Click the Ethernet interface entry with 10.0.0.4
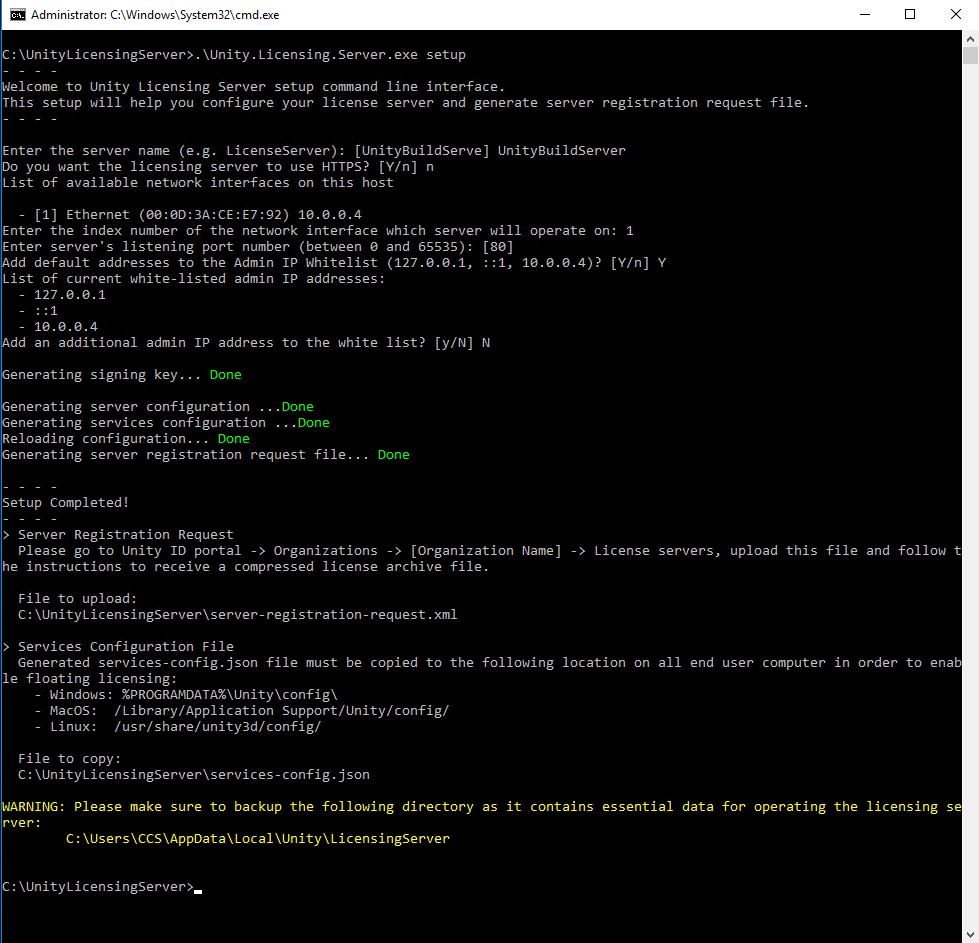The image size is (979, 943). pyautogui.click(x=190, y=215)
